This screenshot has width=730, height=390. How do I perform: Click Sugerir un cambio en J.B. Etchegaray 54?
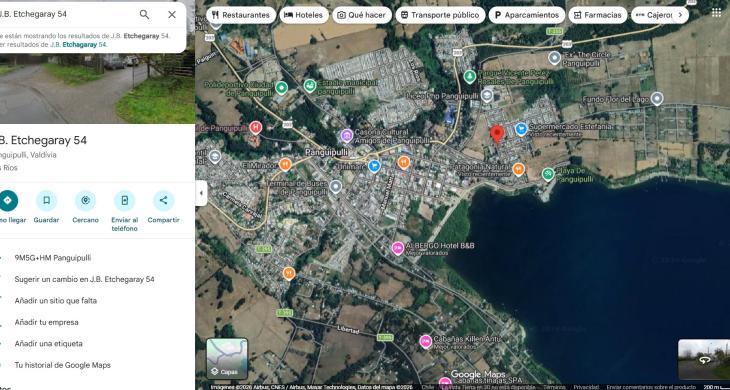[x=84, y=279]
